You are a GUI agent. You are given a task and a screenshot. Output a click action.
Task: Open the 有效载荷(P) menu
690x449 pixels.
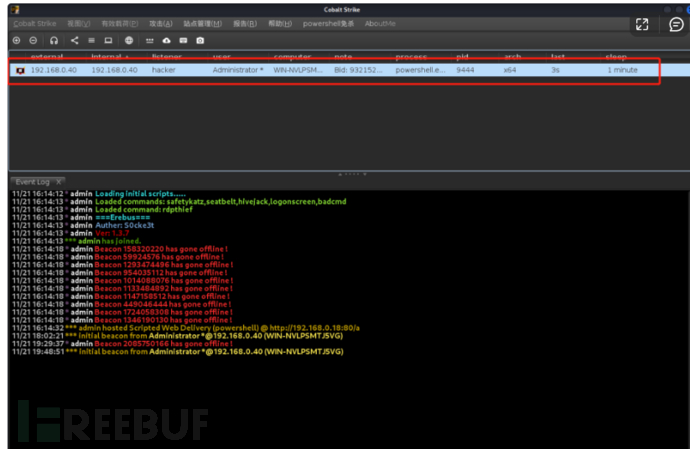click(x=120, y=24)
